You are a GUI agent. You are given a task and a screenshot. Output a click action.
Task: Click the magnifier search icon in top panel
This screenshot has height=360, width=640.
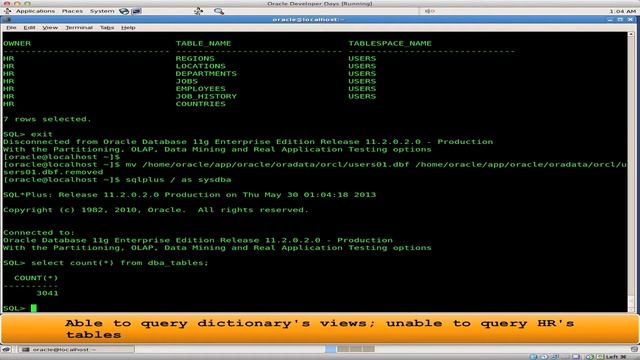tap(219, 11)
